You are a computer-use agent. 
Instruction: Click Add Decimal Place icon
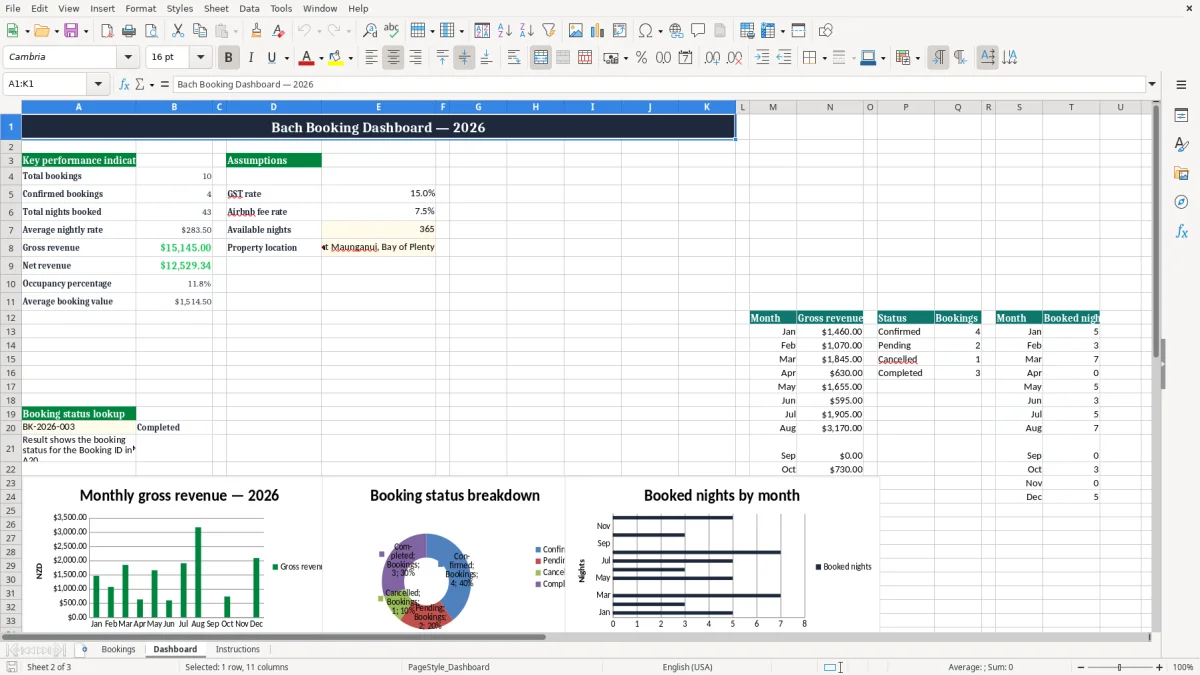[x=713, y=58]
